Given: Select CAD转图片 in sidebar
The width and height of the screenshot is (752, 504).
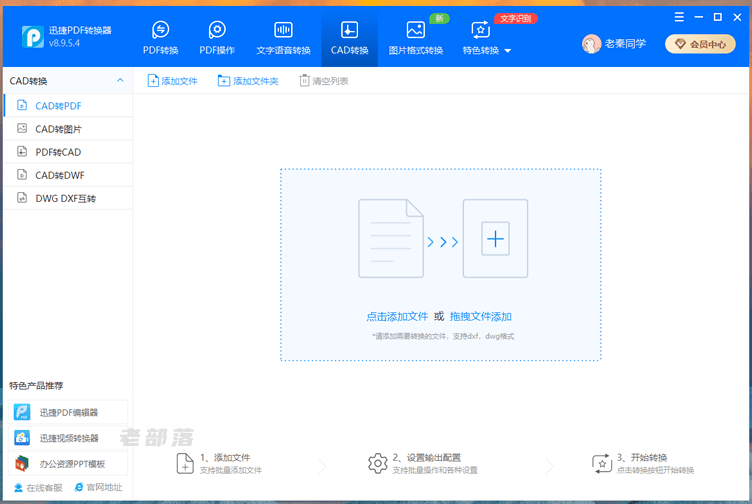Looking at the screenshot, I should [x=68, y=129].
